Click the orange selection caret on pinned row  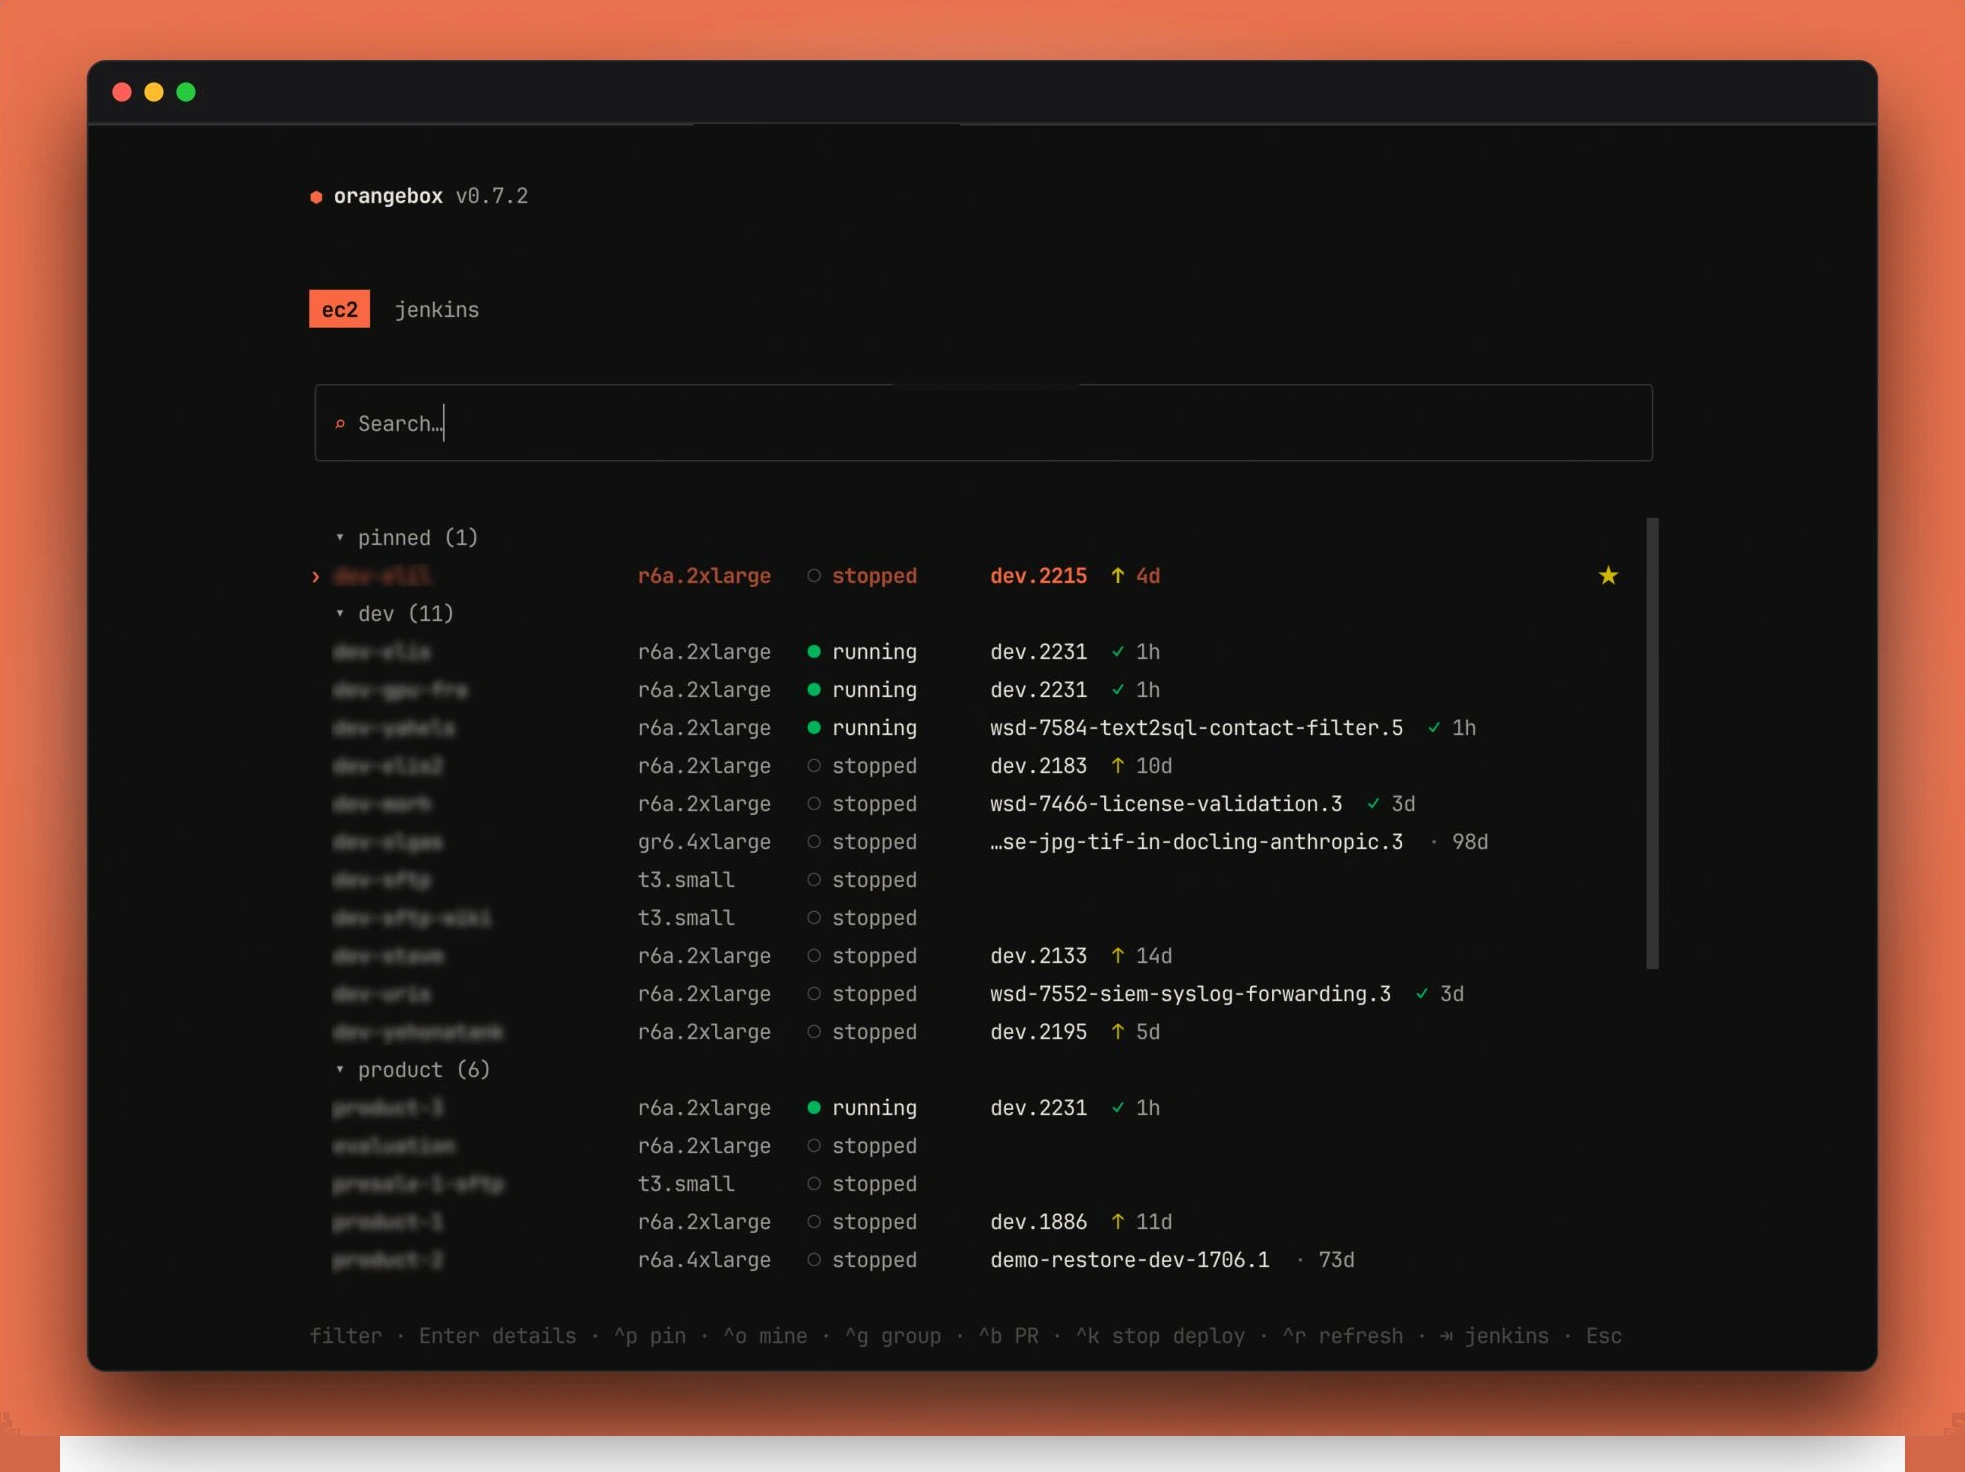[x=316, y=577]
